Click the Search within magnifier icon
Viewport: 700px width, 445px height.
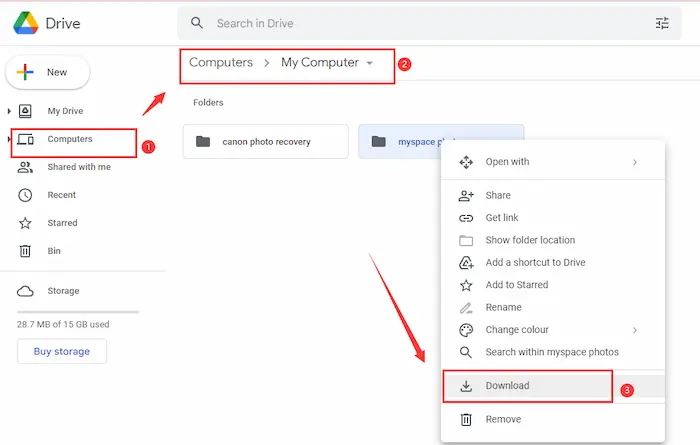click(466, 352)
